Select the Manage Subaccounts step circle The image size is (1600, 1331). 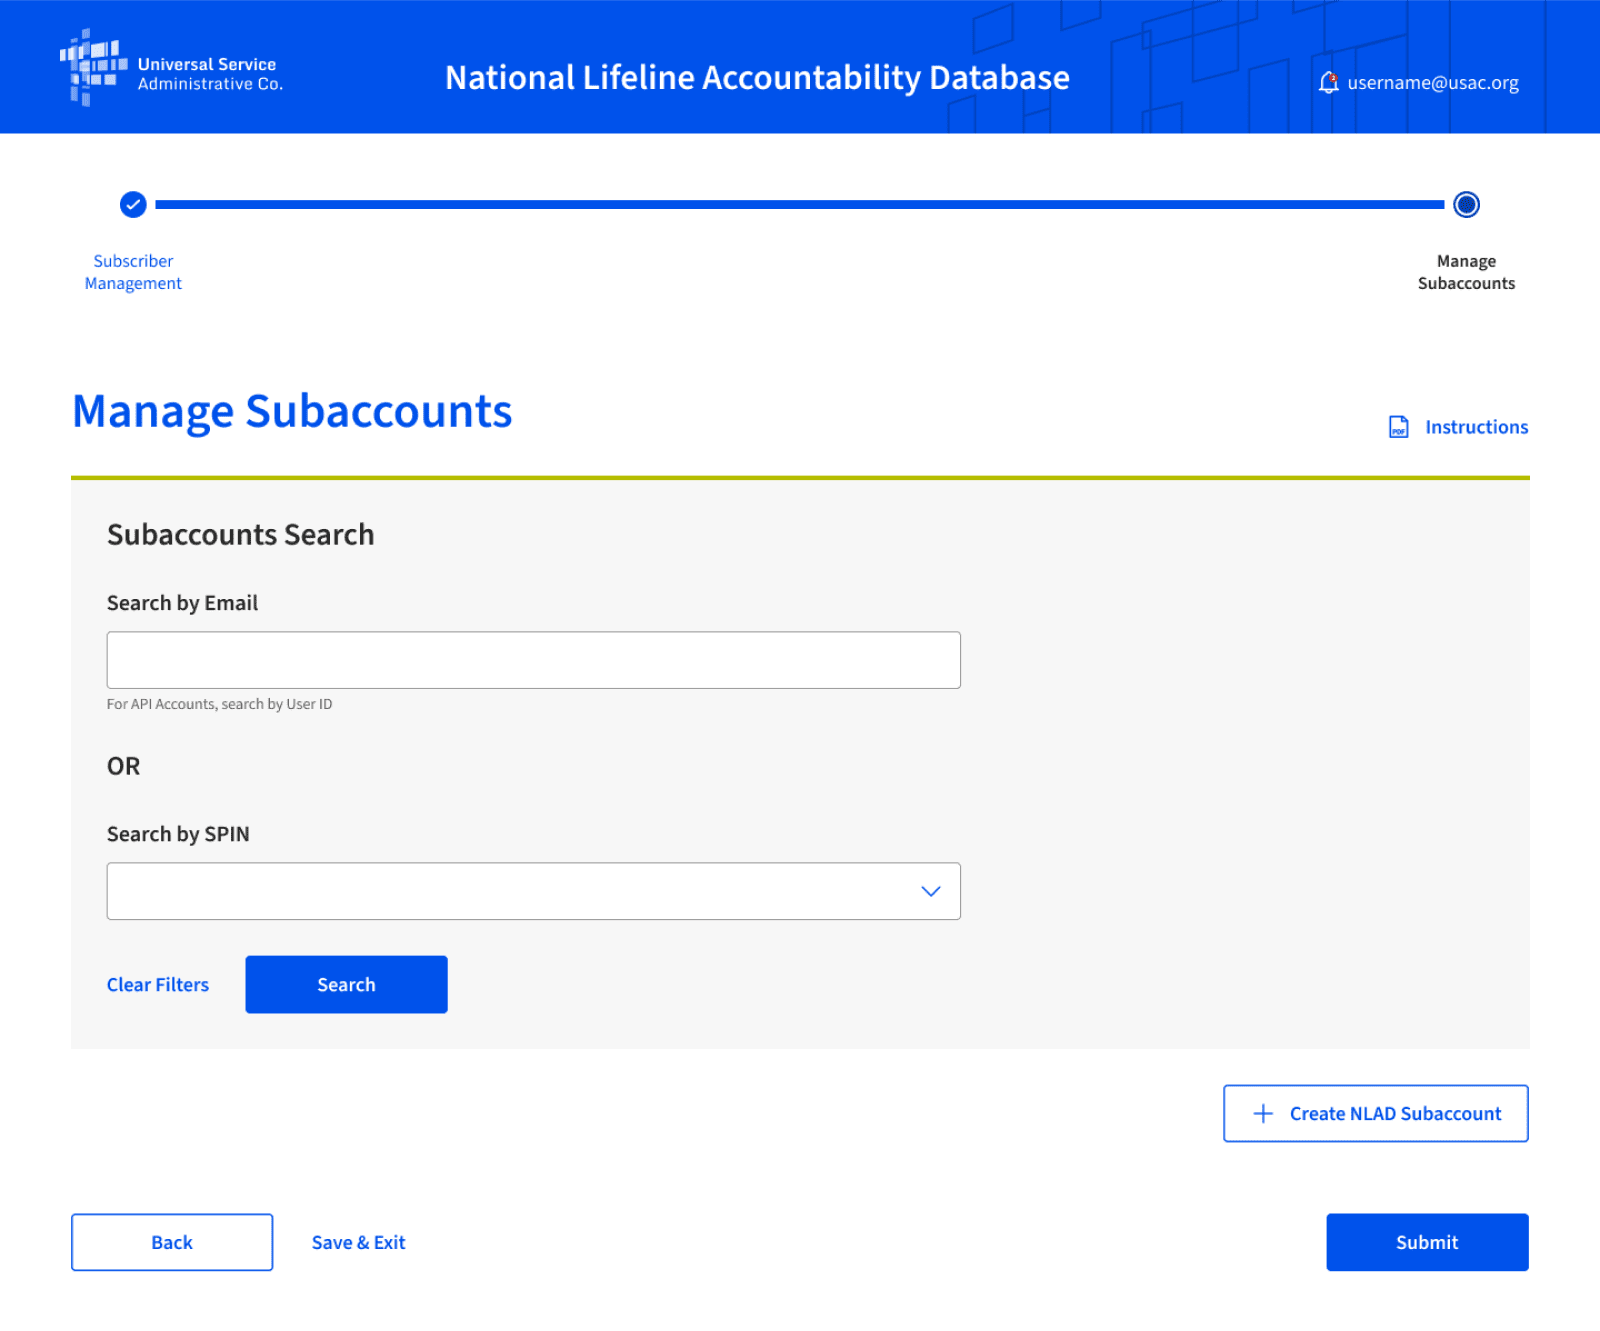point(1466,205)
